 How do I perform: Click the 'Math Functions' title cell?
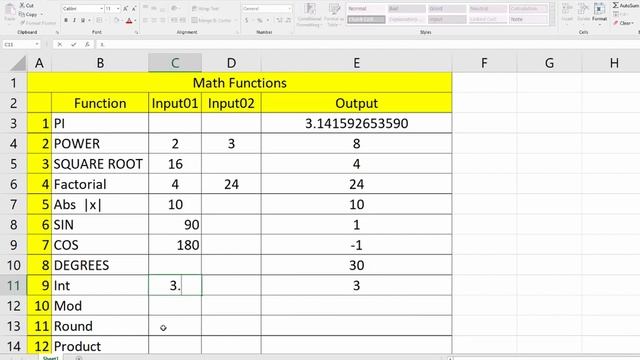(x=240, y=83)
